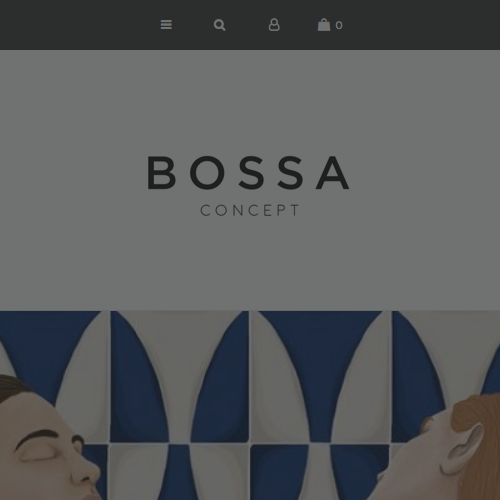Click the letter B in BOSSA
The image size is (500, 500).
point(161,173)
